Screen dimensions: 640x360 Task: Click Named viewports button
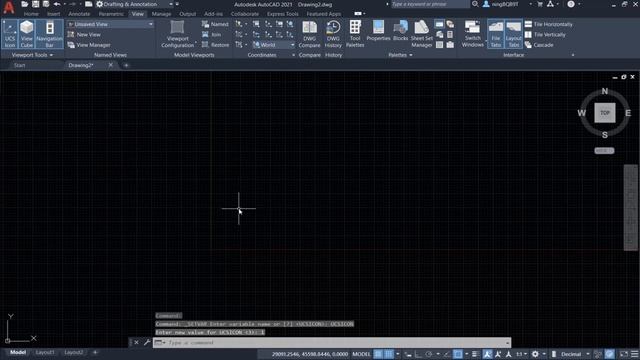pos(215,24)
